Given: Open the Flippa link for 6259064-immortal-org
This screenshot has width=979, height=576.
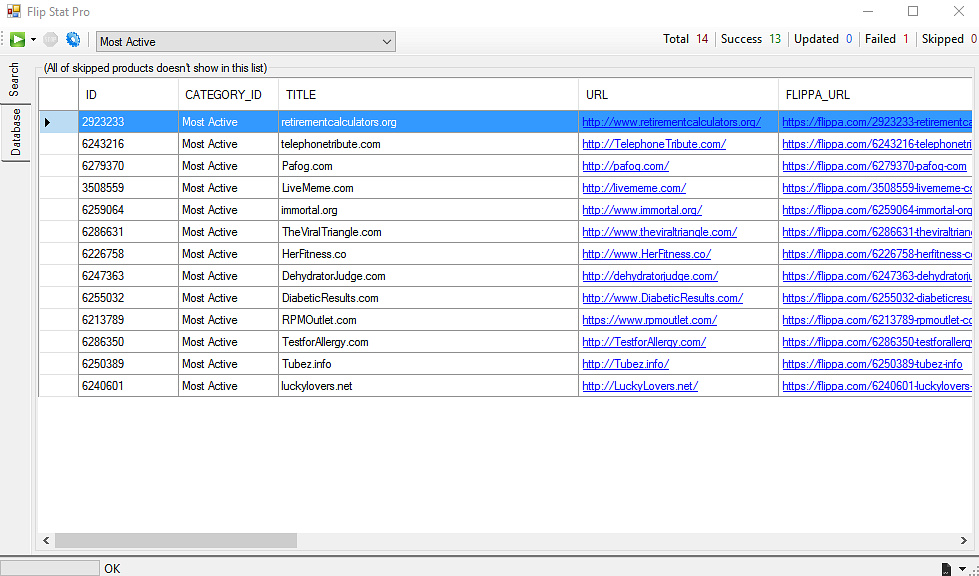Looking at the screenshot, I should [x=877, y=210].
